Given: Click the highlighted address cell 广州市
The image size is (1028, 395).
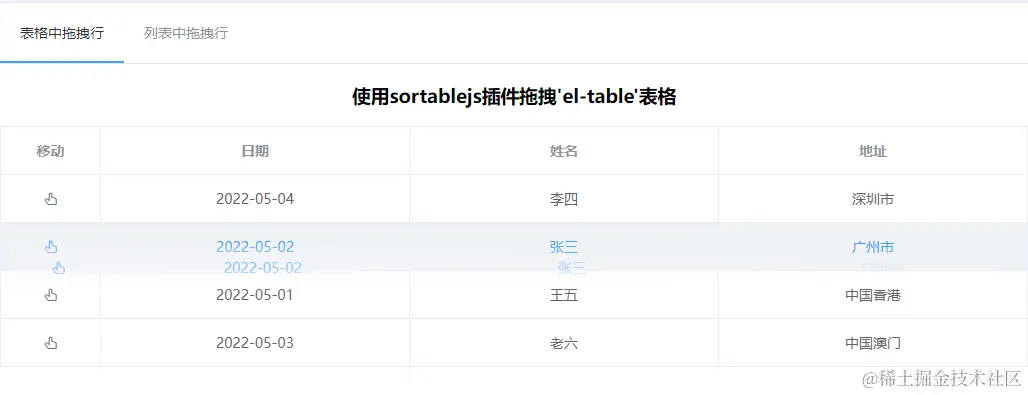Looking at the screenshot, I should click(873, 247).
